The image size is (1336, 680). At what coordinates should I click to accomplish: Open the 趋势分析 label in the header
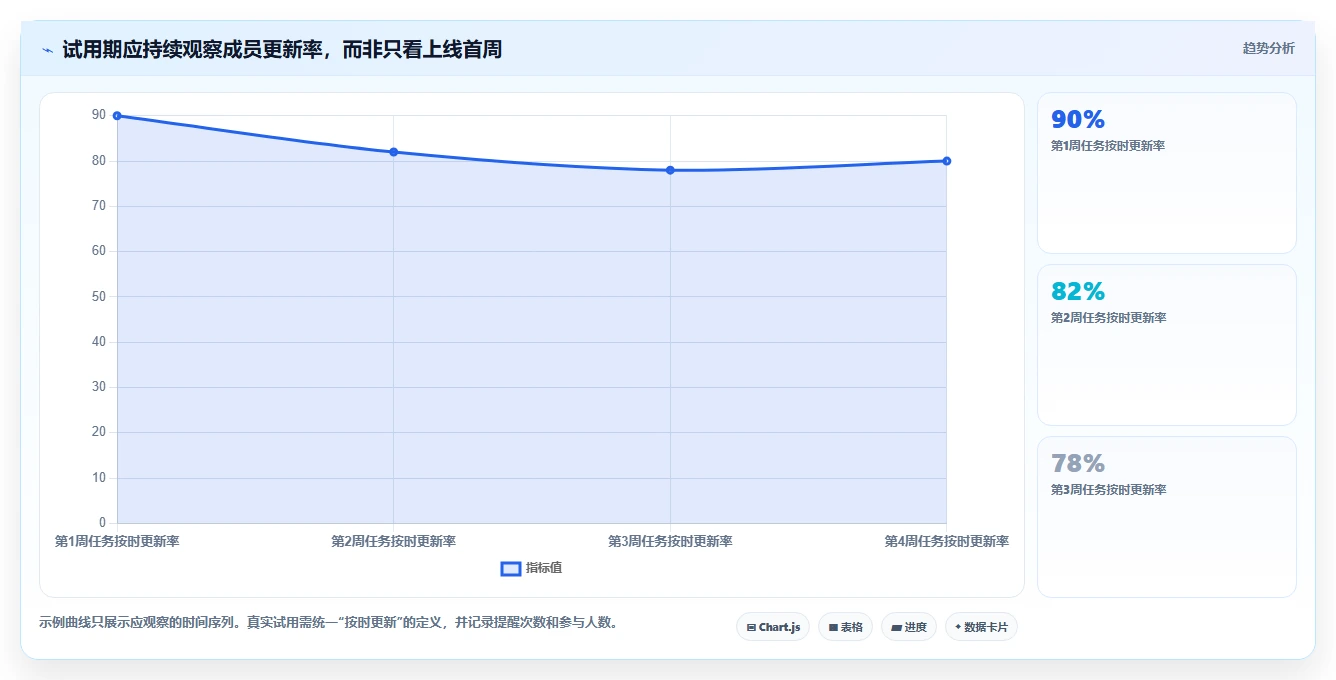click(x=1268, y=48)
